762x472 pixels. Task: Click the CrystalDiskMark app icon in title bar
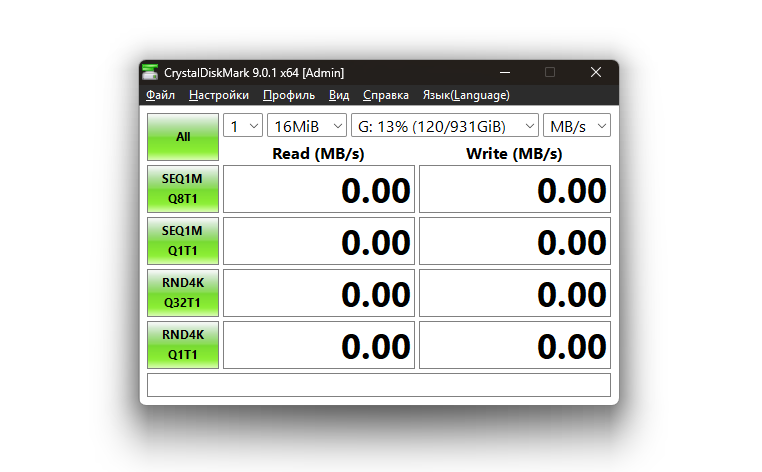151,72
